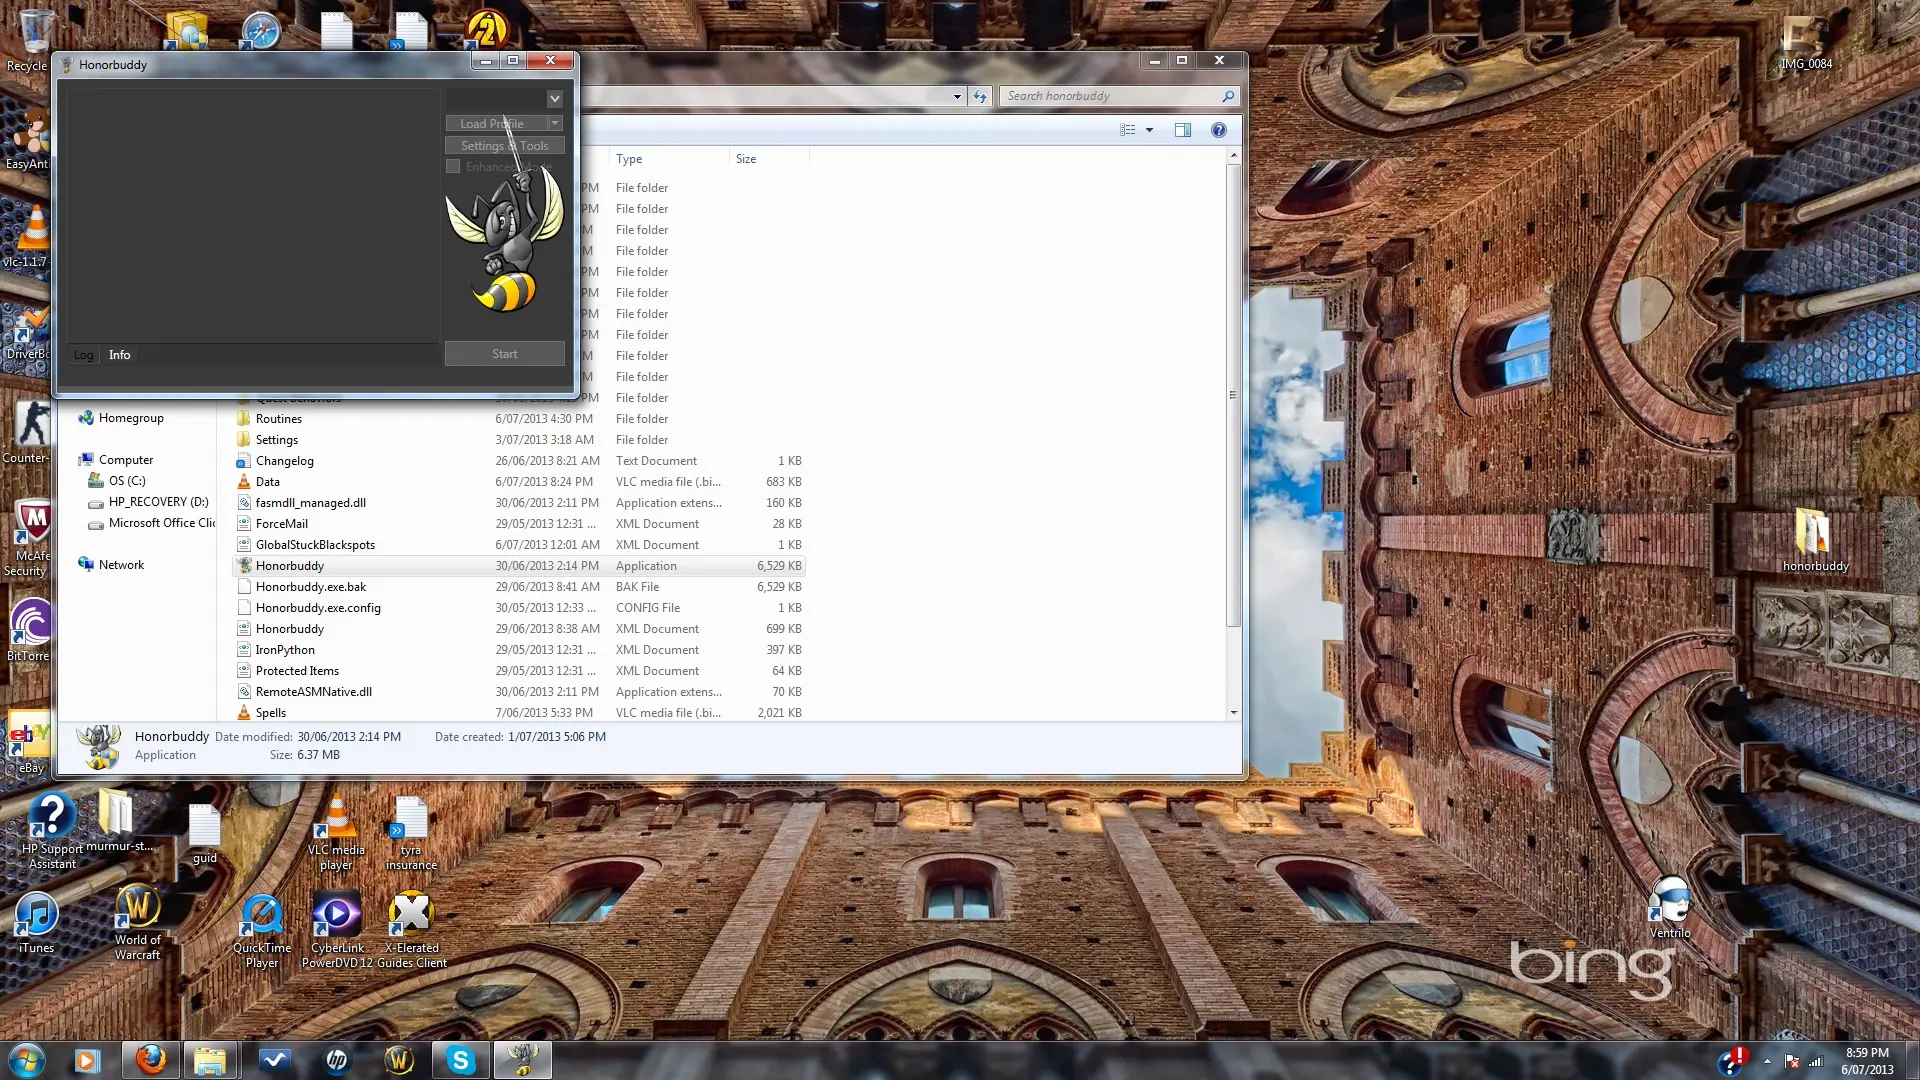Select the Routines folder
The image size is (1920, 1080).
[518, 419]
